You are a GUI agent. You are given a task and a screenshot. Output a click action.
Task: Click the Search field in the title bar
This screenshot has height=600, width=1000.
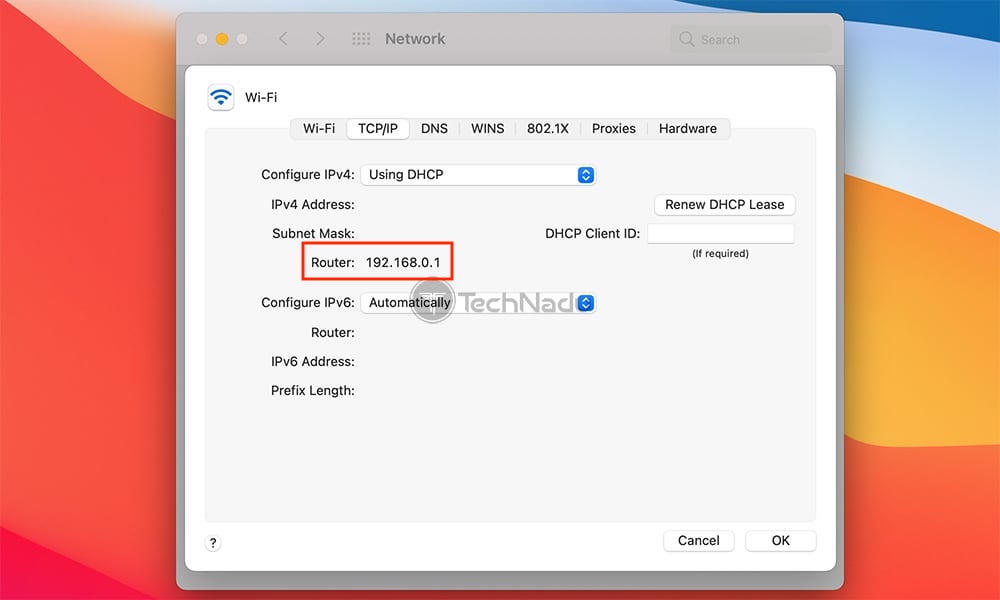pos(751,39)
